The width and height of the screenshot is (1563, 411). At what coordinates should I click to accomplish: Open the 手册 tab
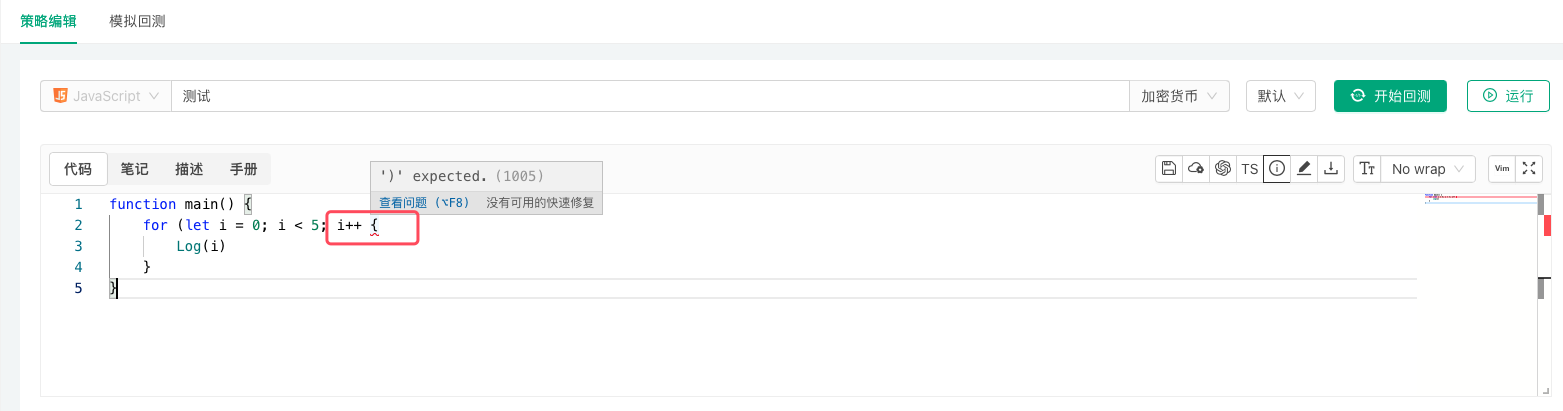(x=243, y=169)
